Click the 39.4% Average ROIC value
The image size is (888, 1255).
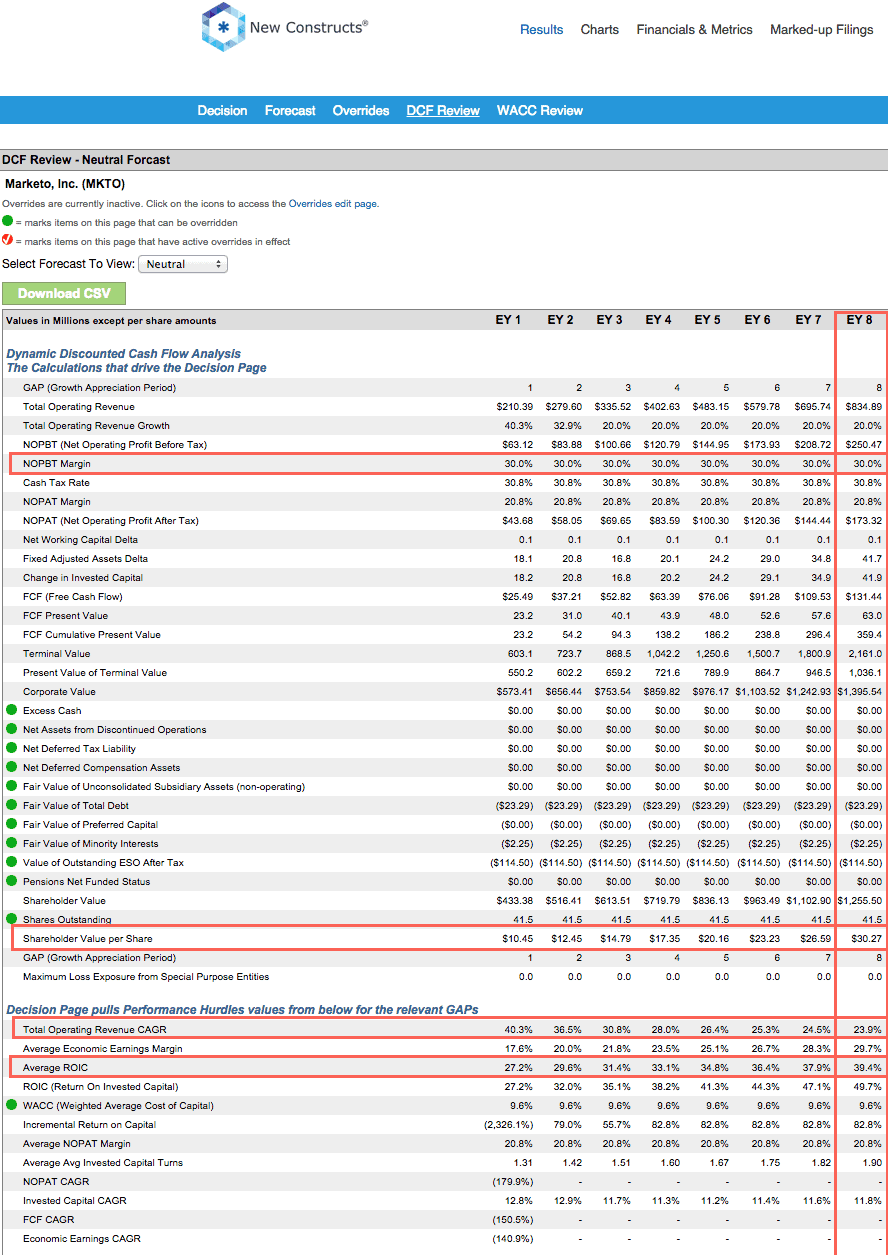(x=868, y=1068)
